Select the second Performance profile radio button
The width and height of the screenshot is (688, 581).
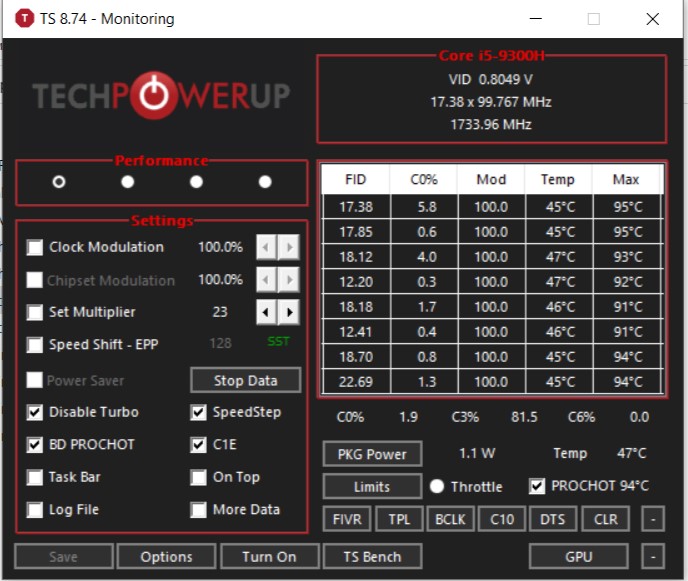(128, 181)
